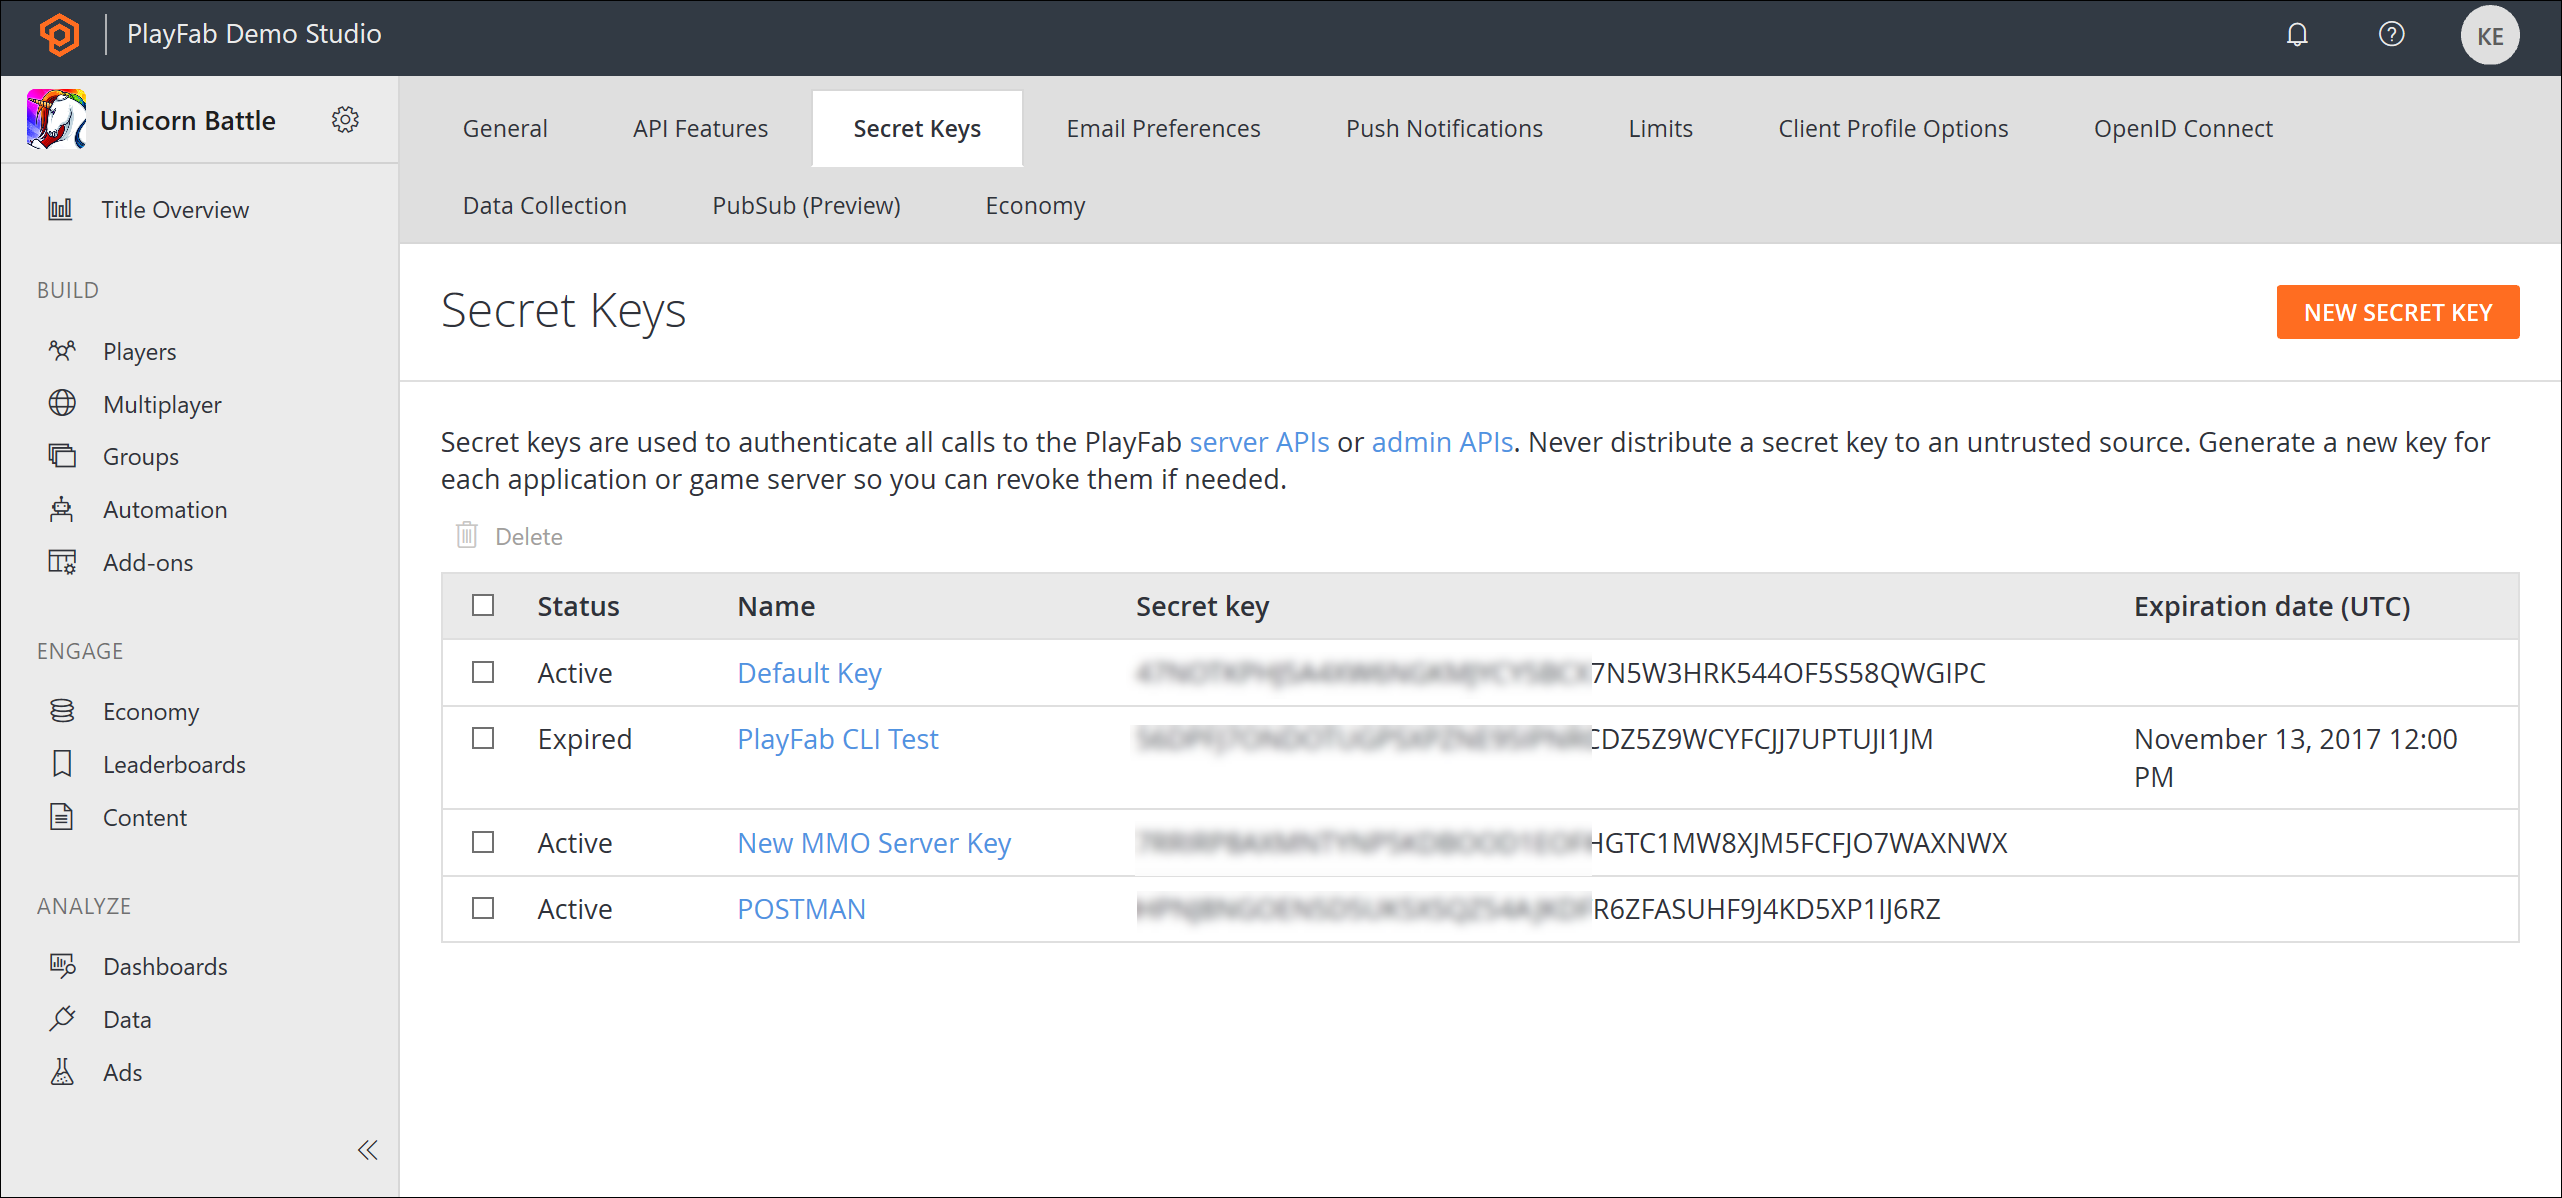Open the notifications bell
The image size is (2562, 1198).
(2297, 35)
